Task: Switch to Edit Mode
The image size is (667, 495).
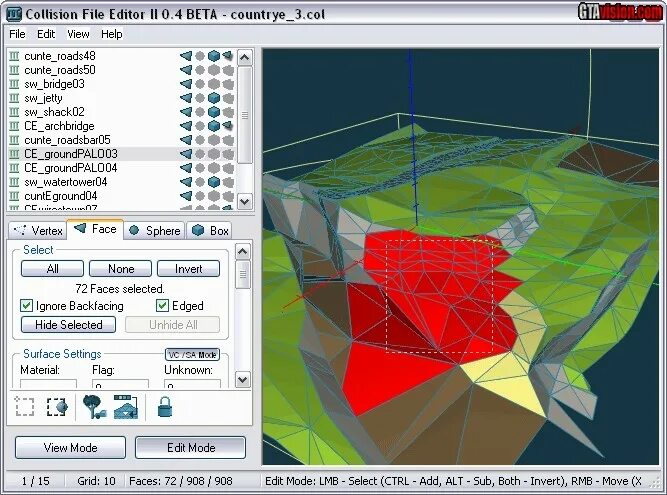Action: click(191, 447)
